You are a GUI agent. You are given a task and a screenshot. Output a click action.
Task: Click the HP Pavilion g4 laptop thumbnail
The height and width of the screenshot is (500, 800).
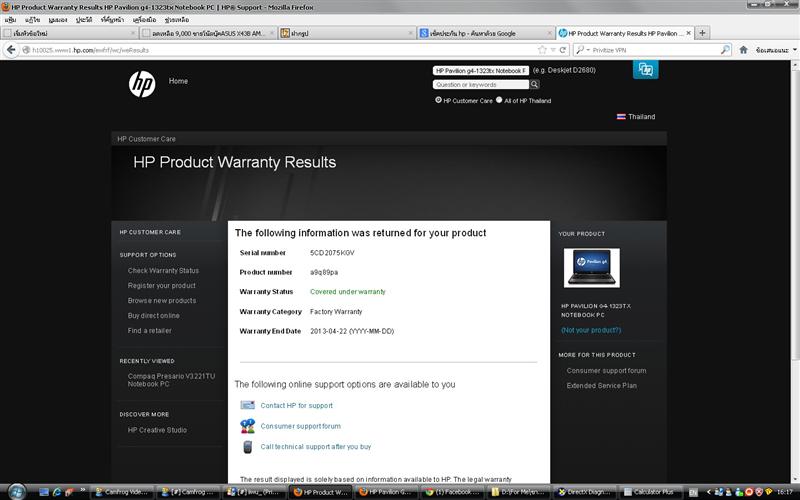coord(592,268)
